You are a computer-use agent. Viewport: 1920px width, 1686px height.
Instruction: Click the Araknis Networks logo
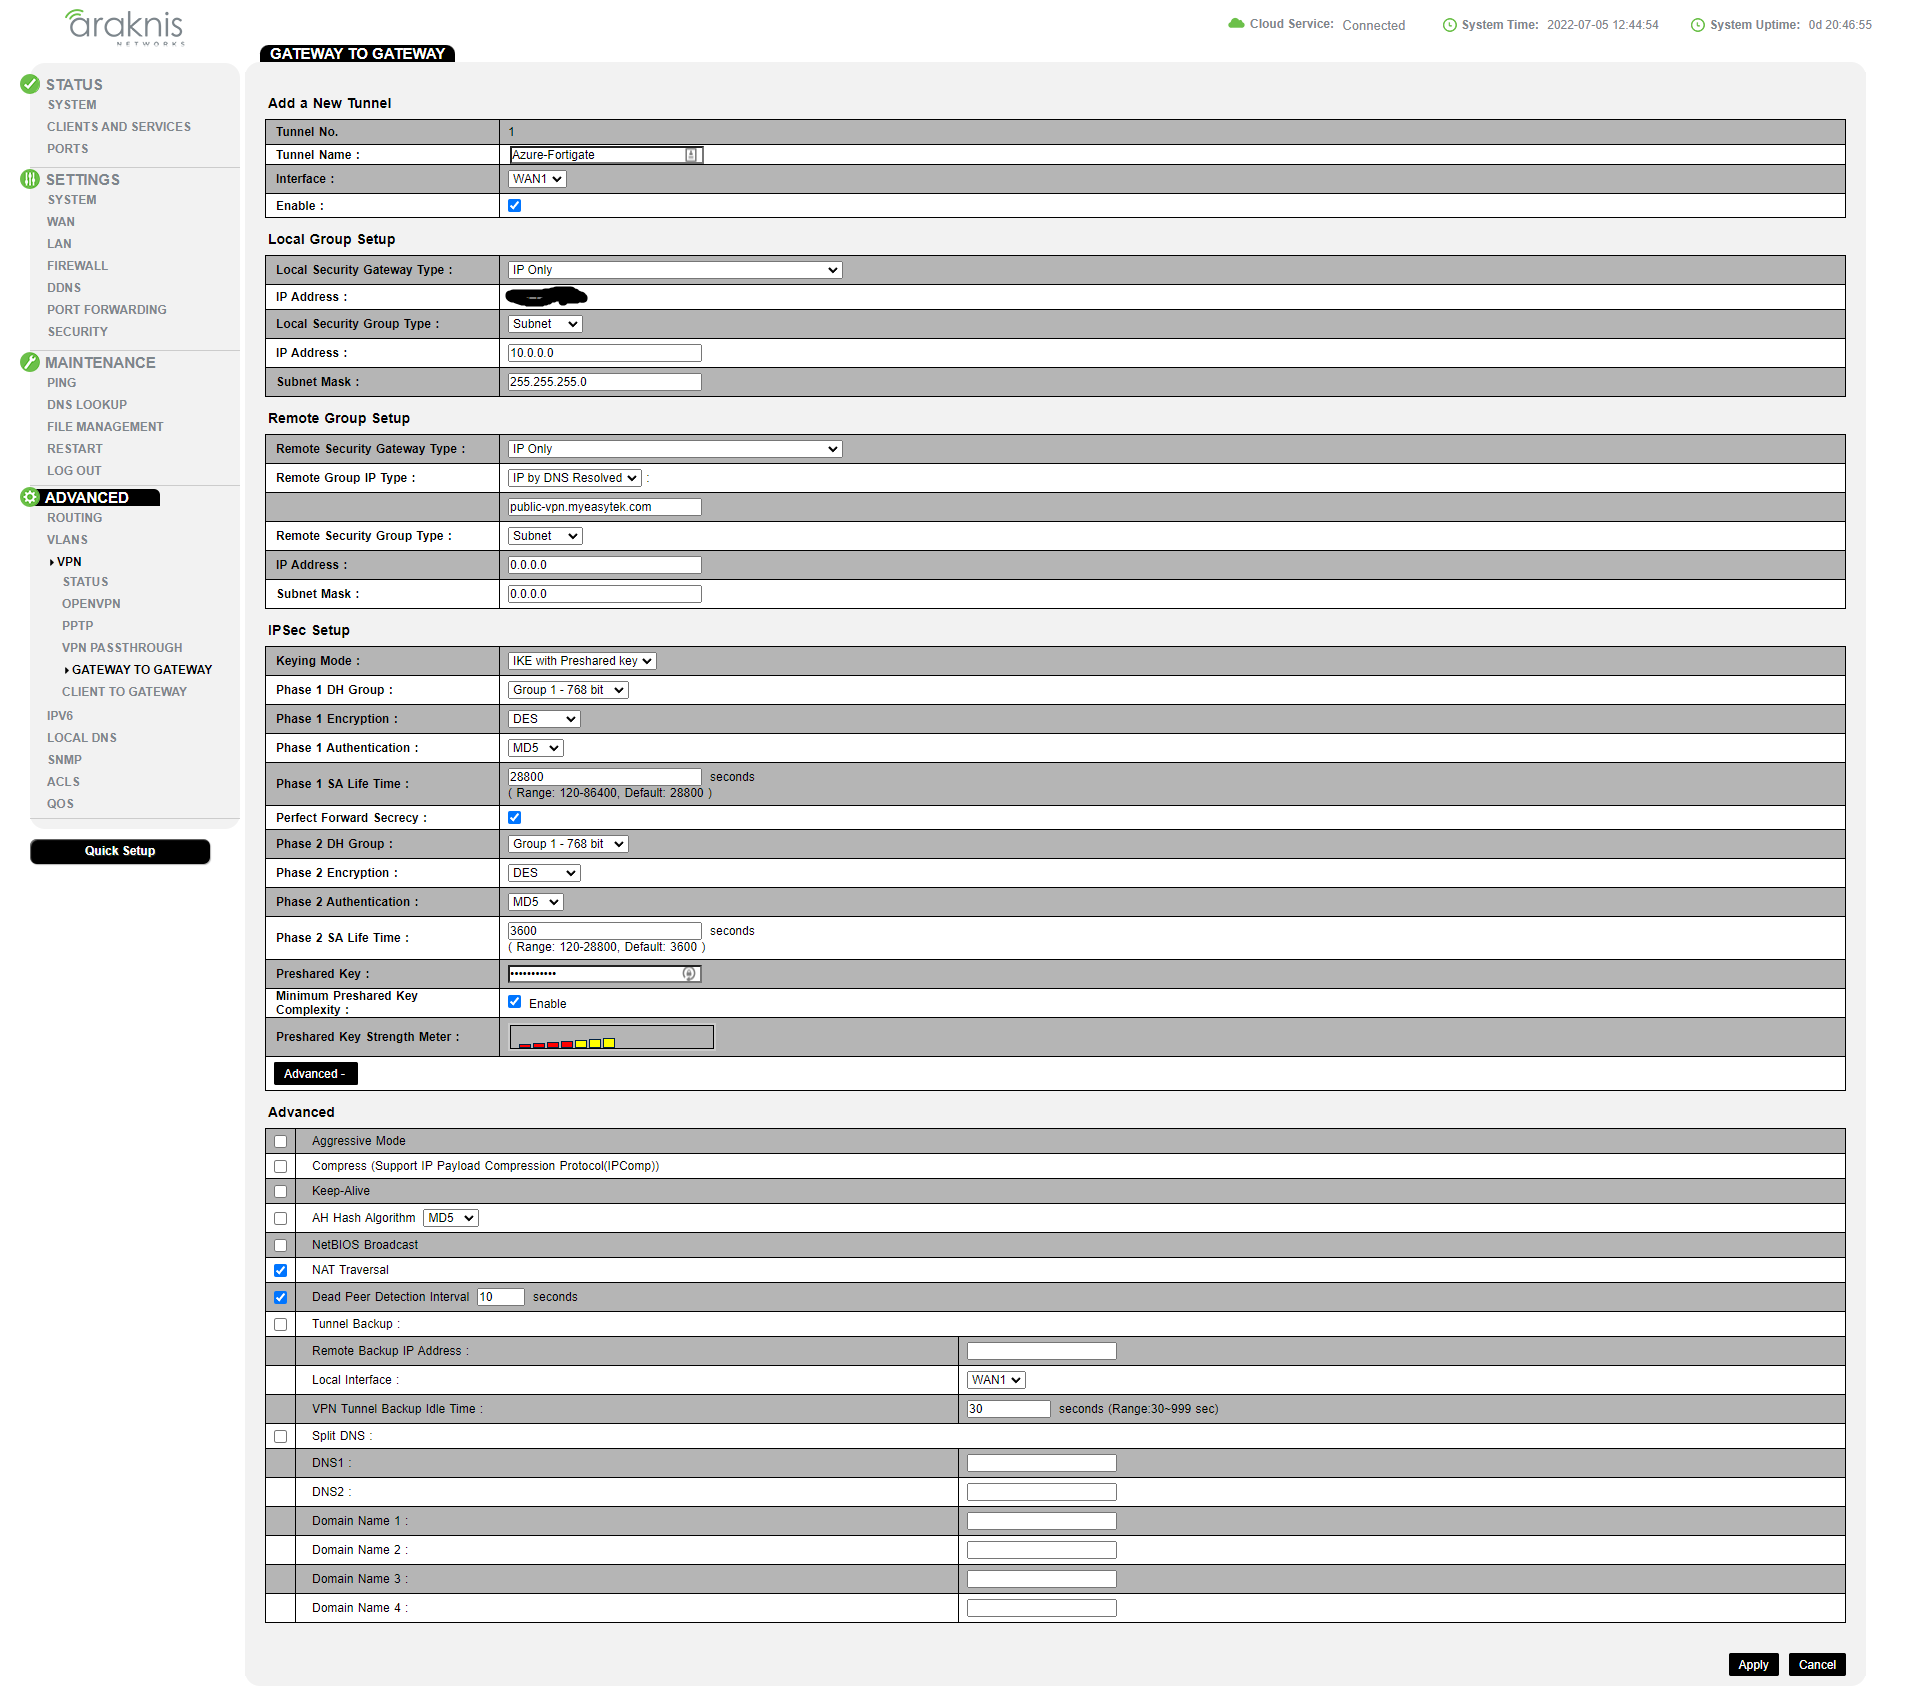click(x=125, y=26)
